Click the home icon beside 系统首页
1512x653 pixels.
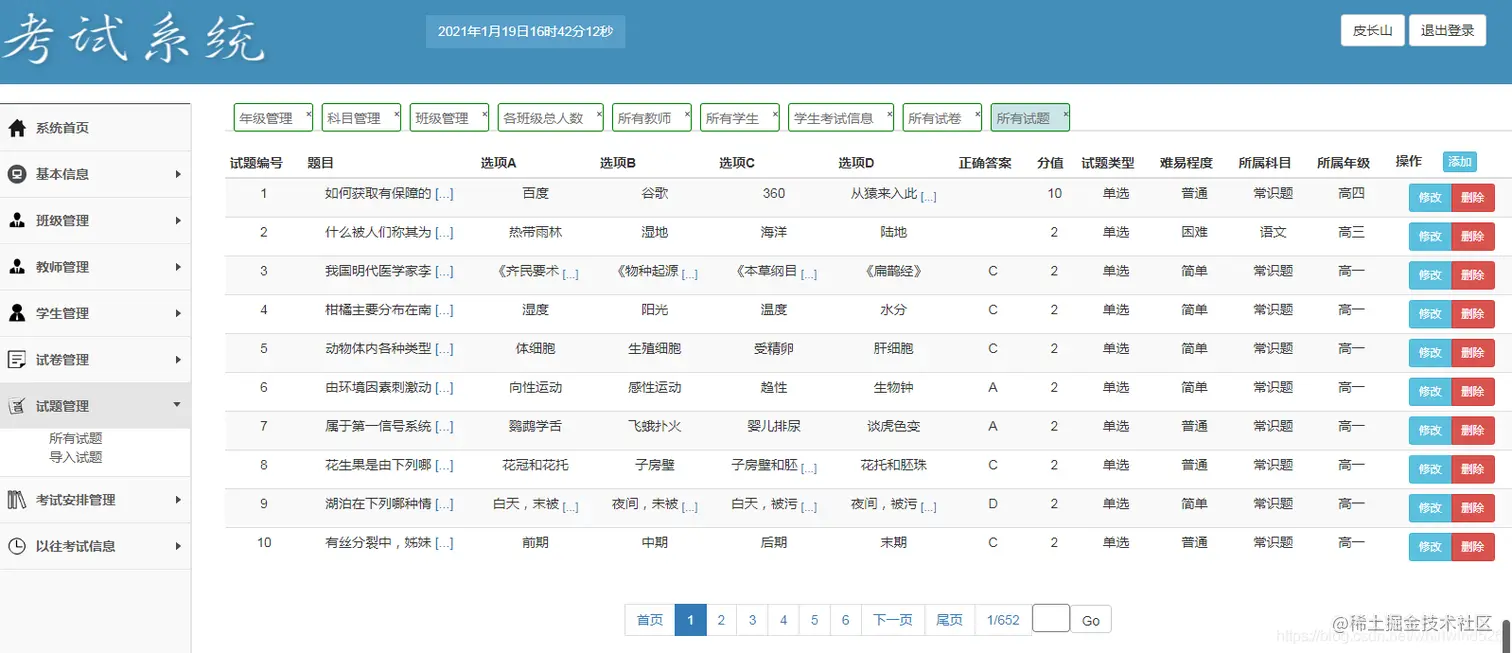(x=17, y=128)
